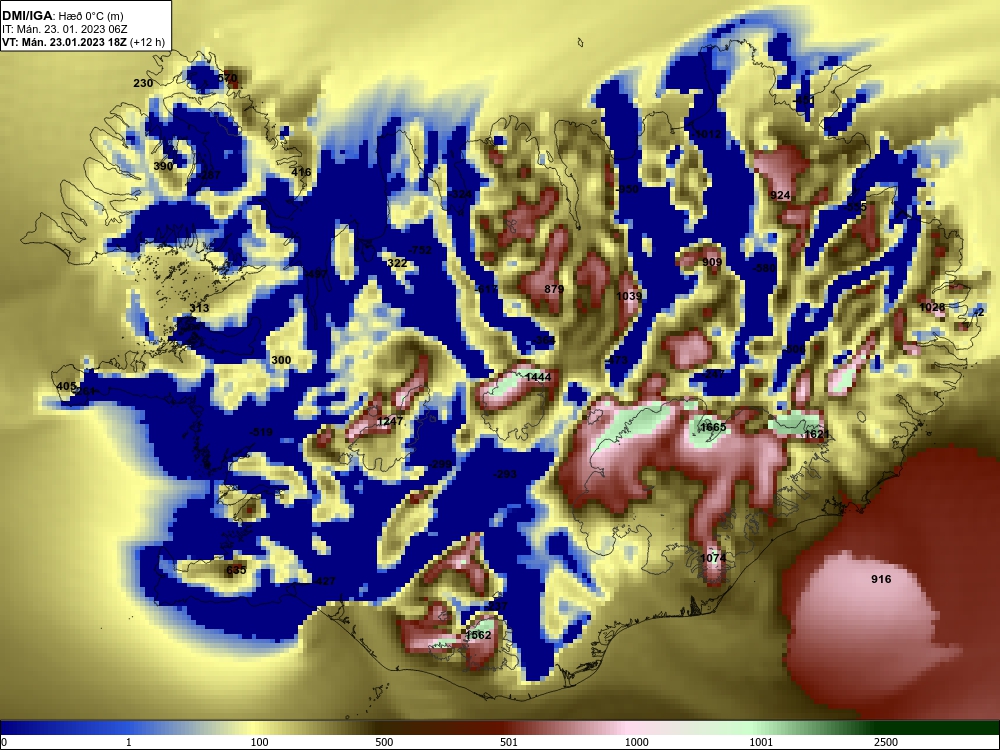The width and height of the screenshot is (1000, 750).
Task: Select the map value 390
Action: coord(163,166)
